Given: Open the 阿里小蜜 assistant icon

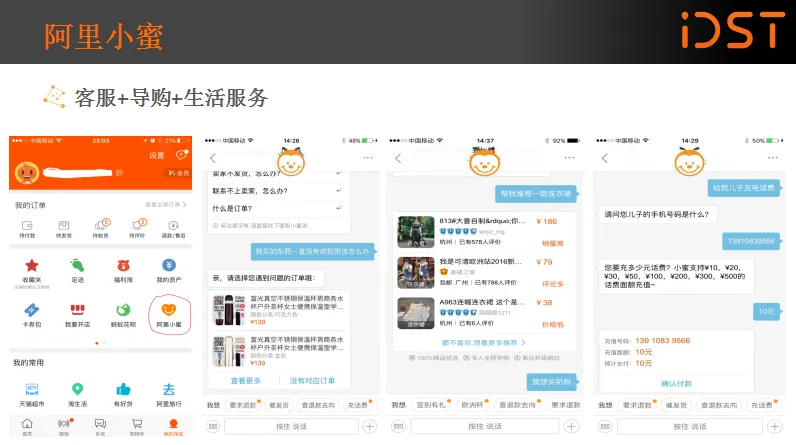Looking at the screenshot, I should (169, 310).
